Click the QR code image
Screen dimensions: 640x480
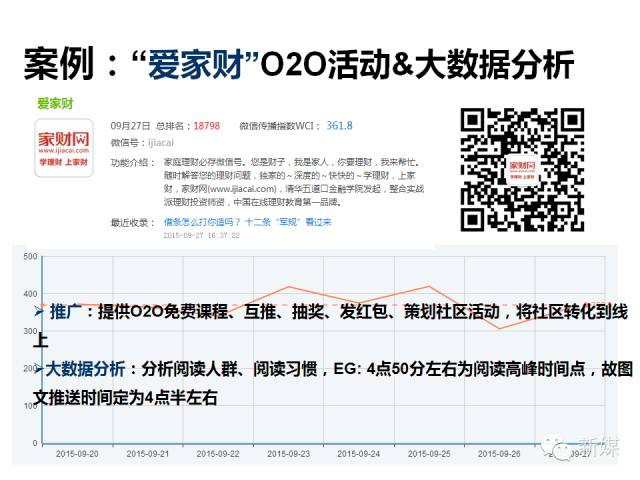click(522, 170)
